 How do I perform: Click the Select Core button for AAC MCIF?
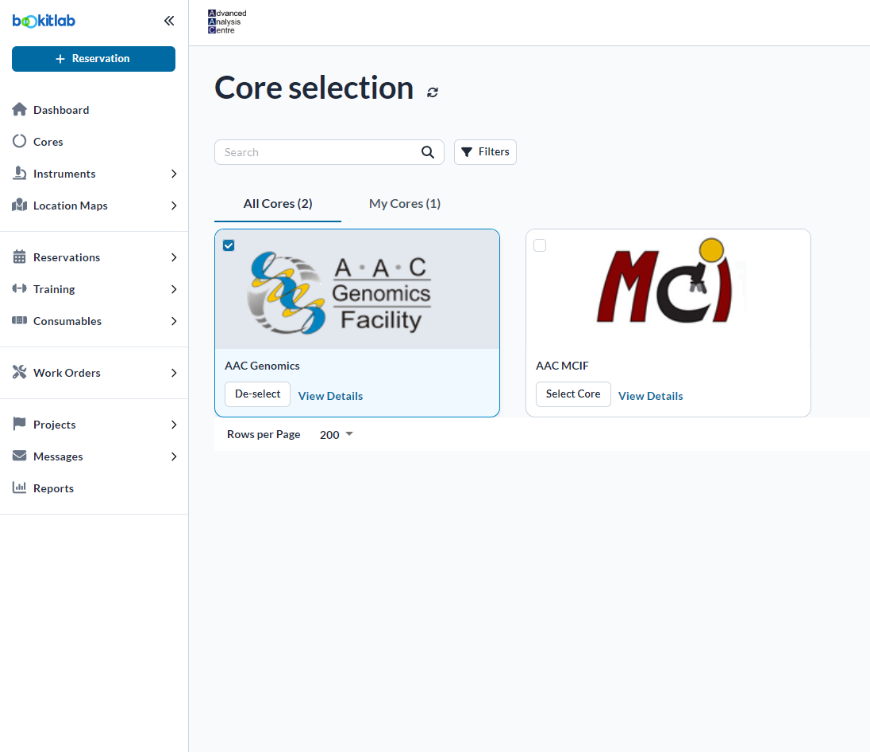pos(573,394)
